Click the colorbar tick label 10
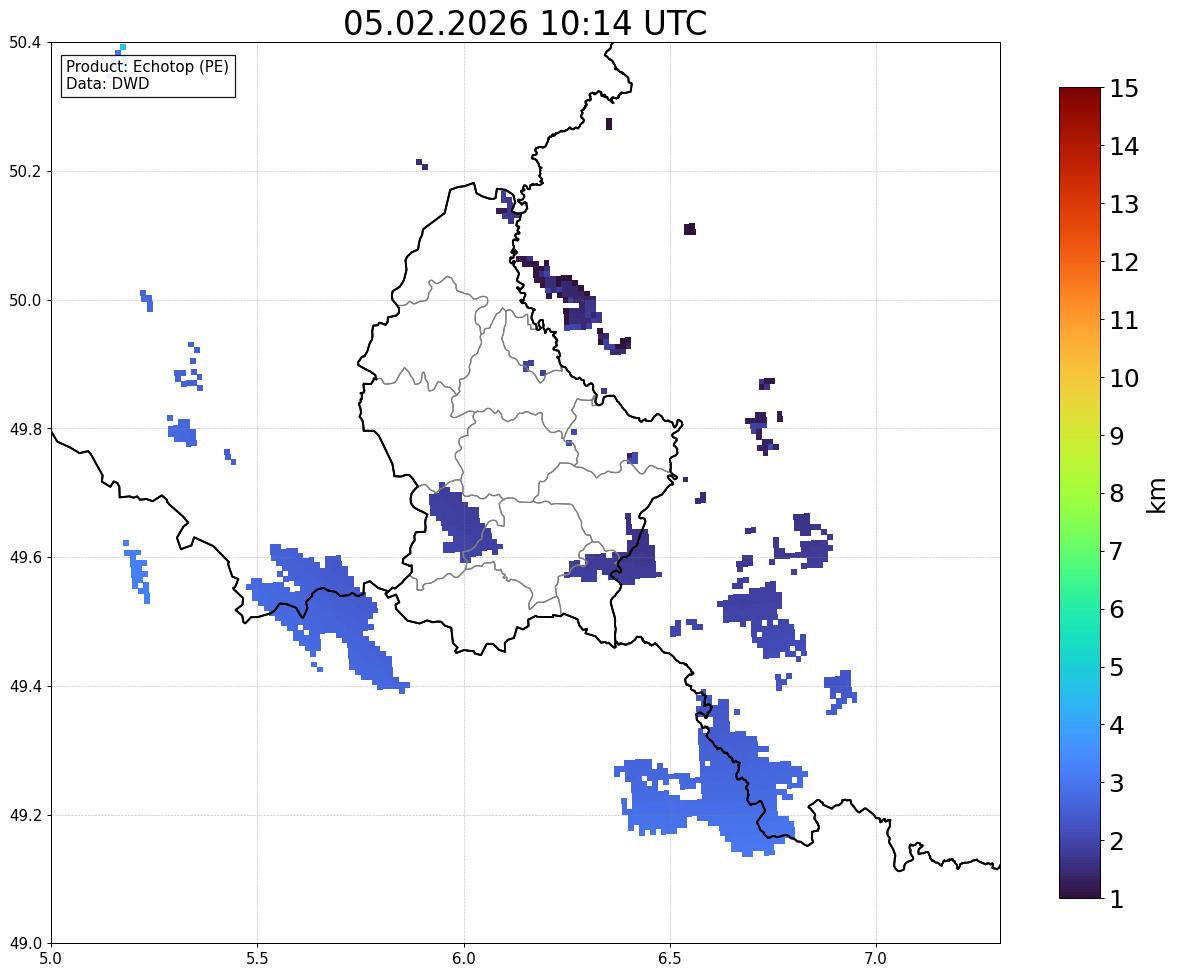This screenshot has height=976, width=1178. (1124, 378)
